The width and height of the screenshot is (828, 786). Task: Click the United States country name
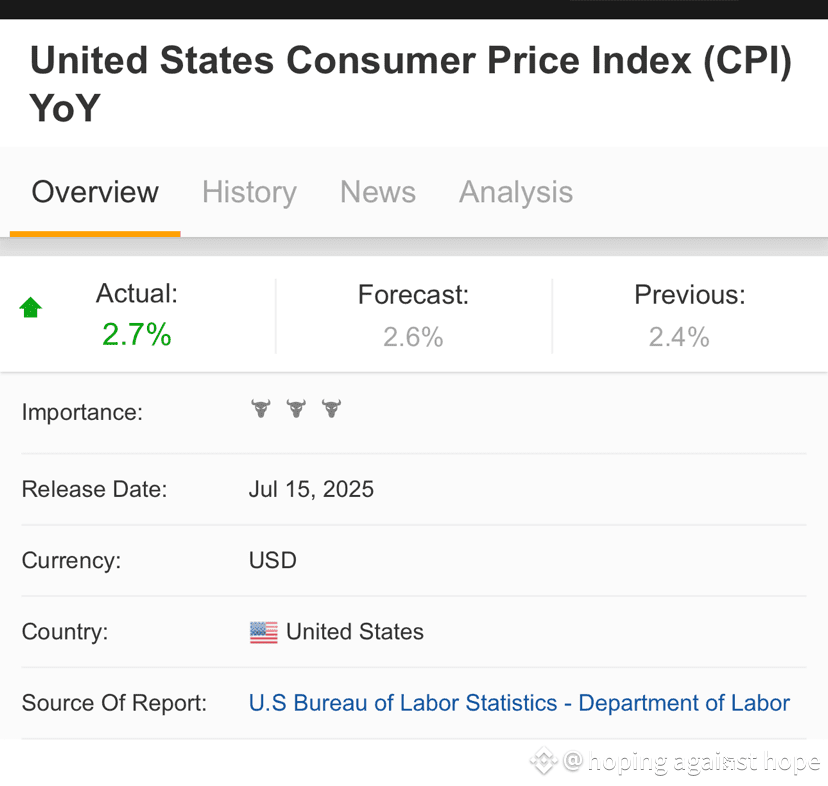click(355, 632)
